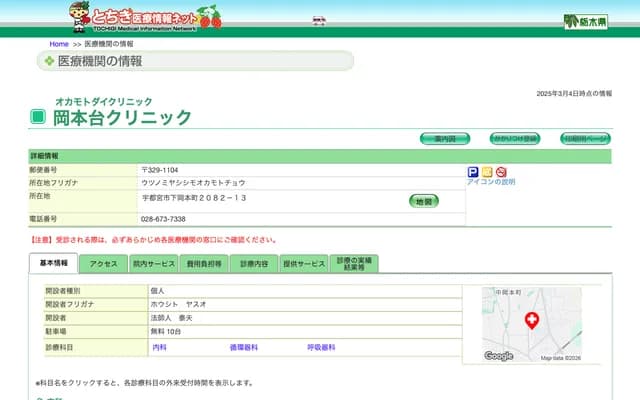640x400 pixels.
Task: Open the Home breadcrumb link
Action: [x=59, y=44]
